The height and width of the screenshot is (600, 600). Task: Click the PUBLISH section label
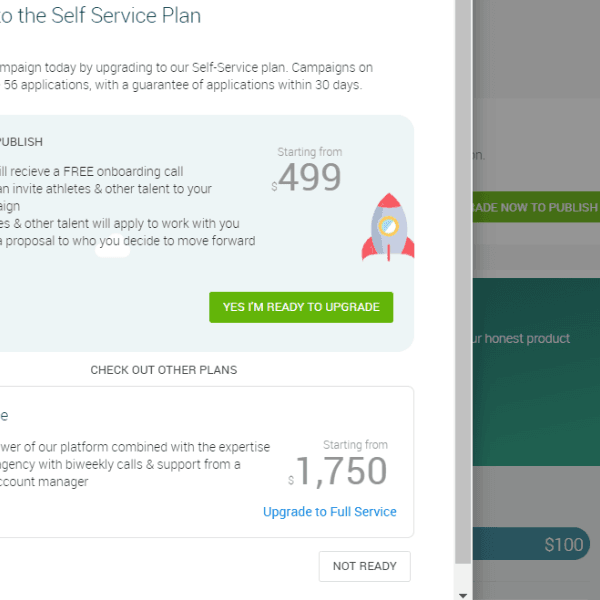point(20,142)
